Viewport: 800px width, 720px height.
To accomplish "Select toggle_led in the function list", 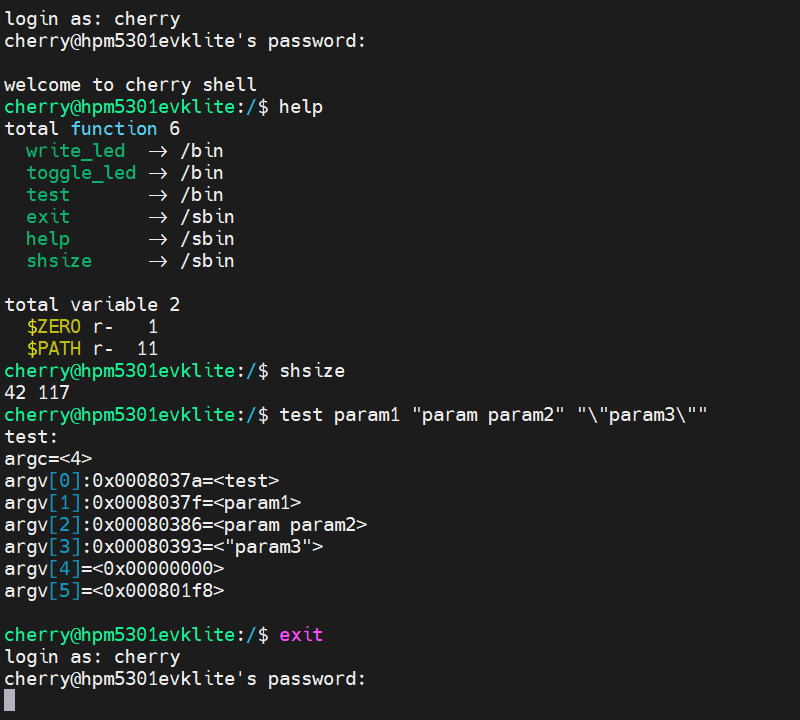I will [81, 173].
